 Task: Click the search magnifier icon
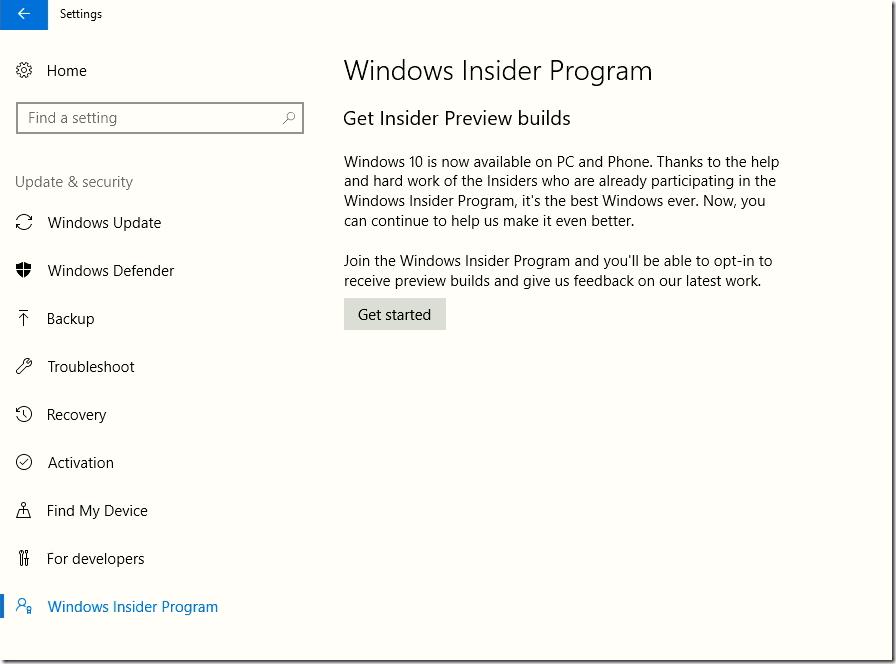coord(289,118)
